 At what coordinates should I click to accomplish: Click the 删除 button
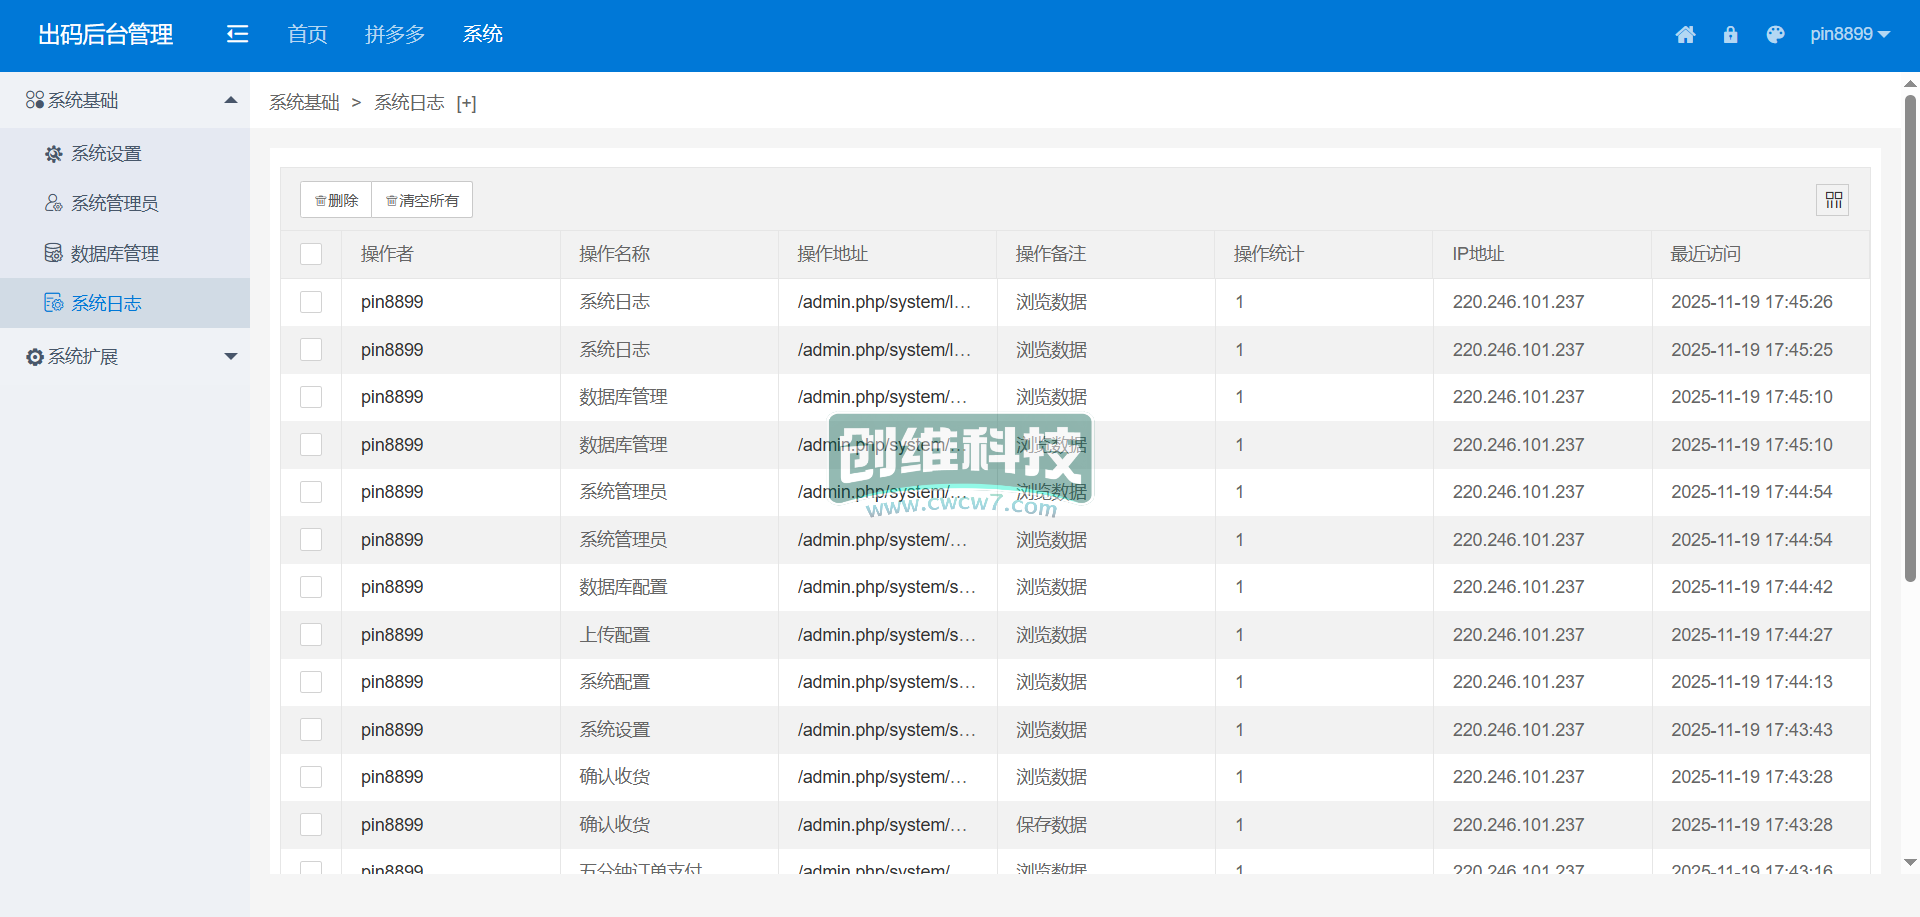click(336, 200)
